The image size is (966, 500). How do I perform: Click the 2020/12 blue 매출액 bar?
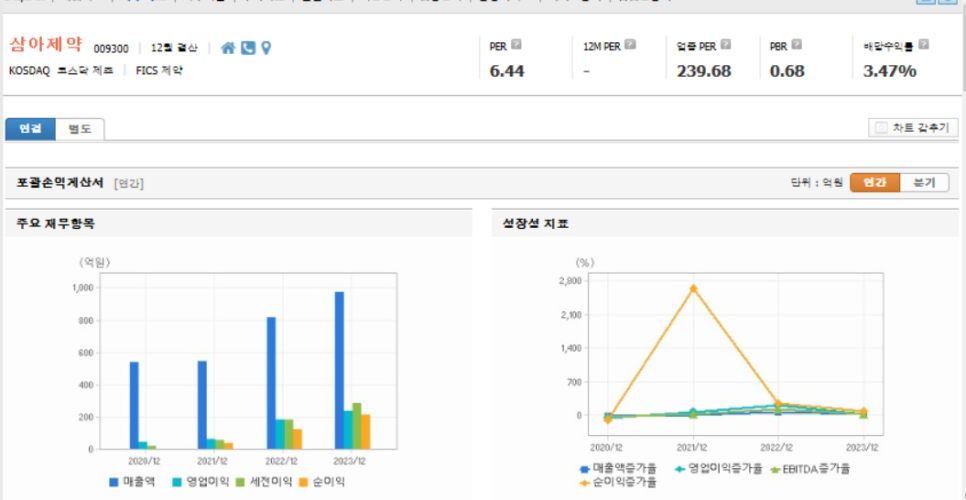tap(134, 405)
